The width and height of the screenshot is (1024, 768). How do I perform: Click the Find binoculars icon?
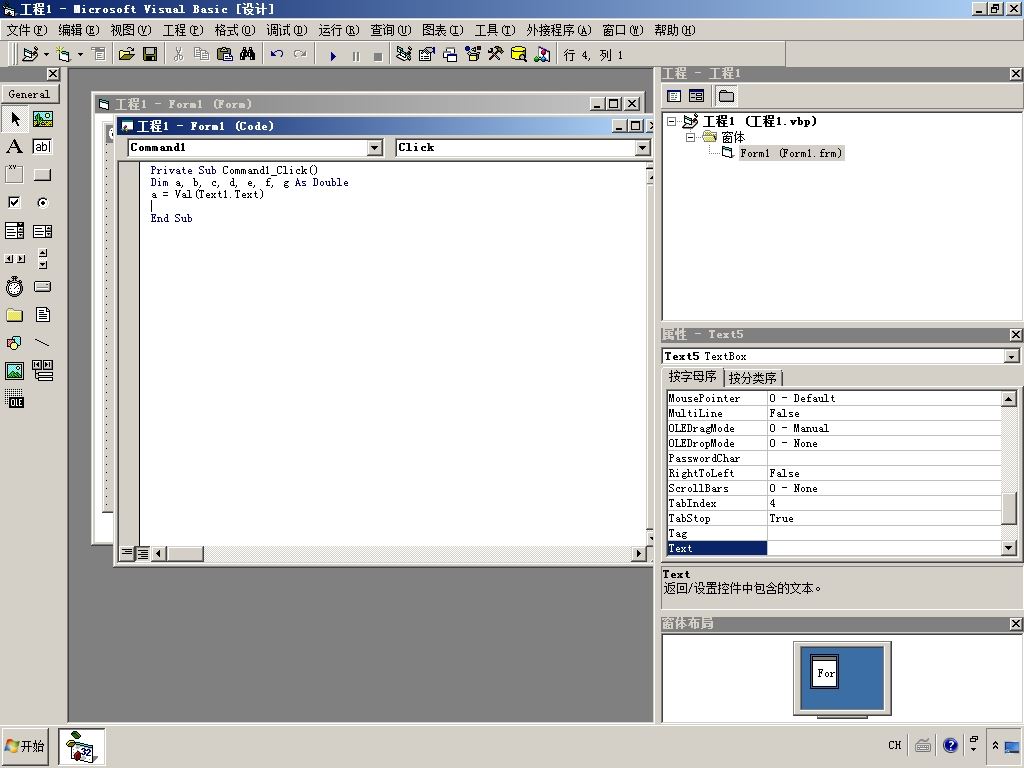pos(248,55)
